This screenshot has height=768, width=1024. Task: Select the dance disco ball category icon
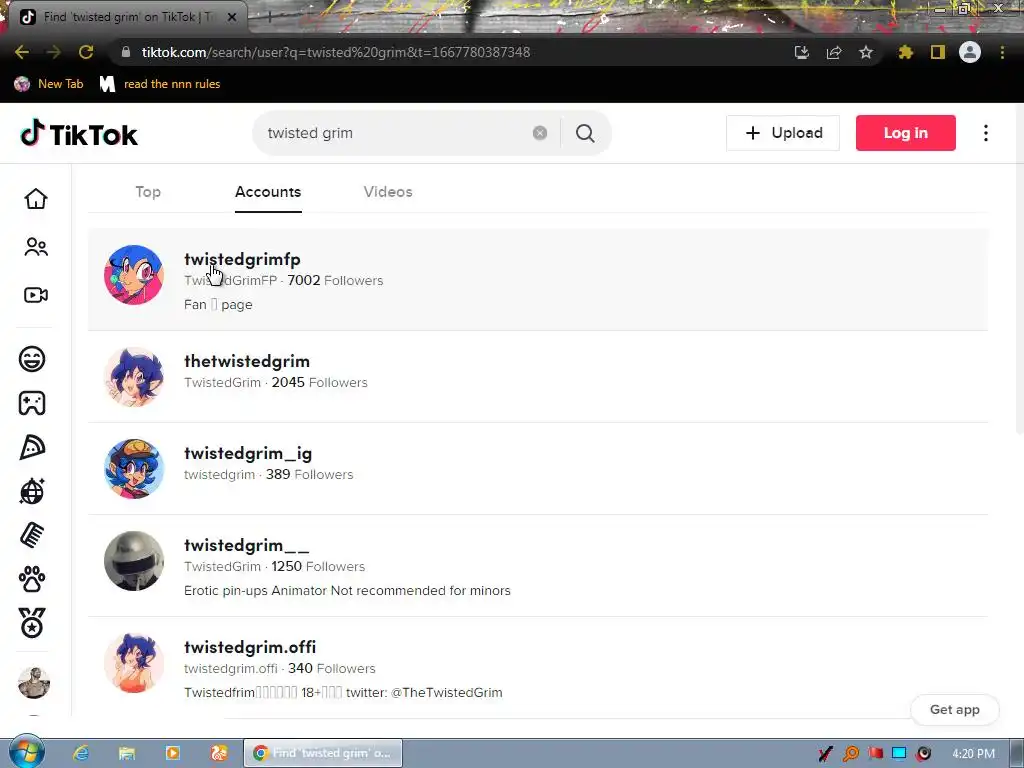tap(32, 491)
